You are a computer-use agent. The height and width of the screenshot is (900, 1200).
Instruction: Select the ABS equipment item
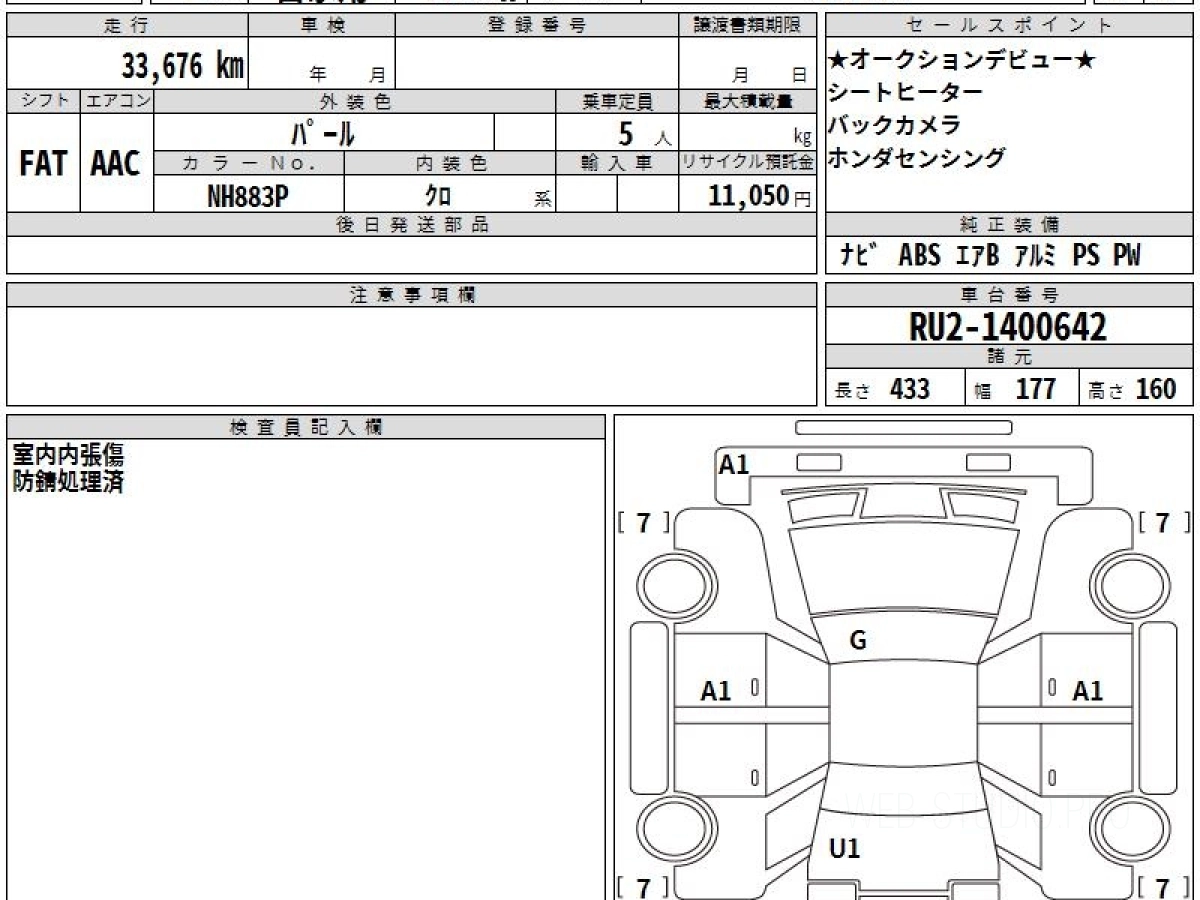pos(919,255)
